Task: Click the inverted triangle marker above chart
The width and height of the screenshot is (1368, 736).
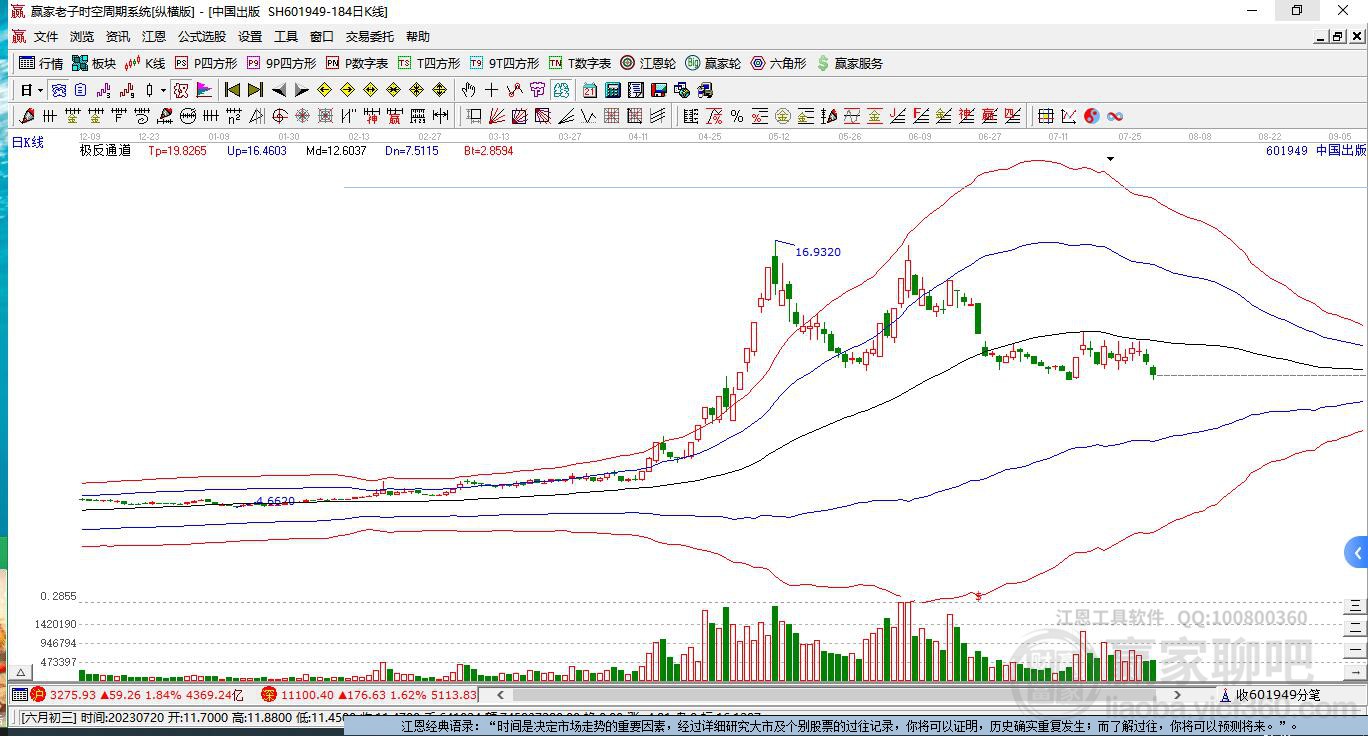Action: pyautogui.click(x=1110, y=159)
